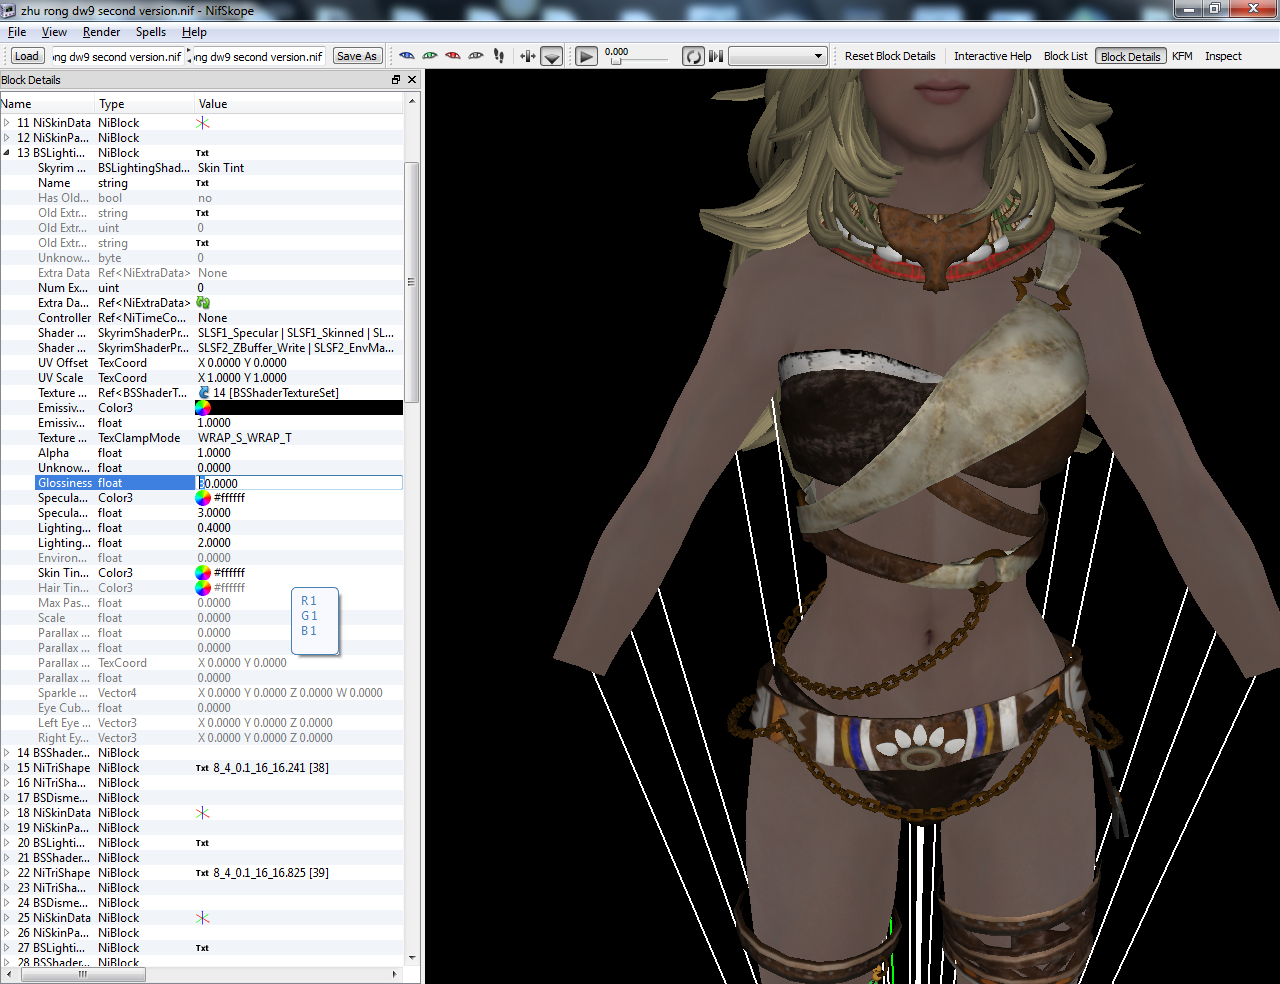Click the Load button
Image resolution: width=1280 pixels, height=984 pixels.
(27, 56)
